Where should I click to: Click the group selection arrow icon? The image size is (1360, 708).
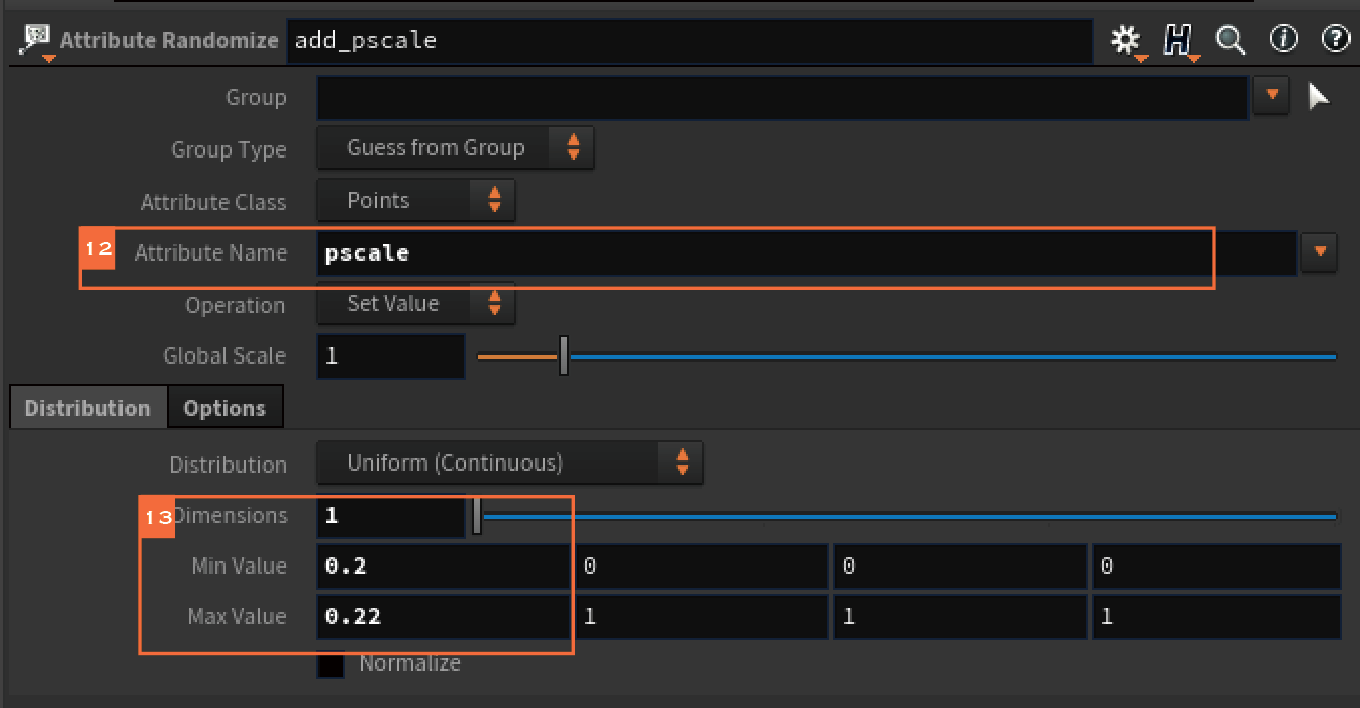tap(1319, 96)
